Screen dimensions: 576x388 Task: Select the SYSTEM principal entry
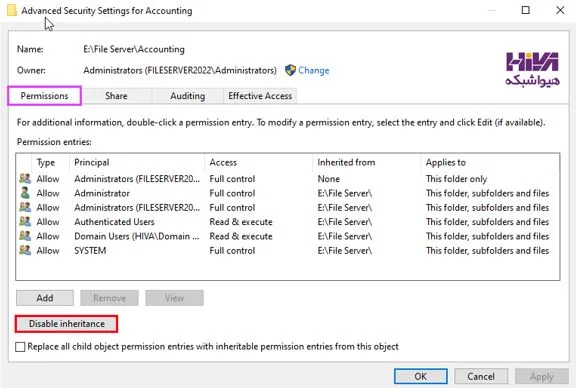tap(288, 250)
